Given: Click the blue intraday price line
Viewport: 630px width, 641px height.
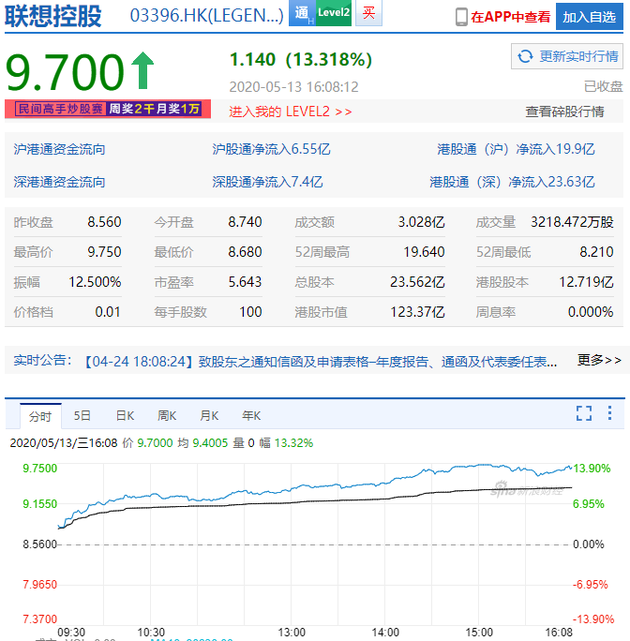Looking at the screenshot, I should click(x=315, y=486).
